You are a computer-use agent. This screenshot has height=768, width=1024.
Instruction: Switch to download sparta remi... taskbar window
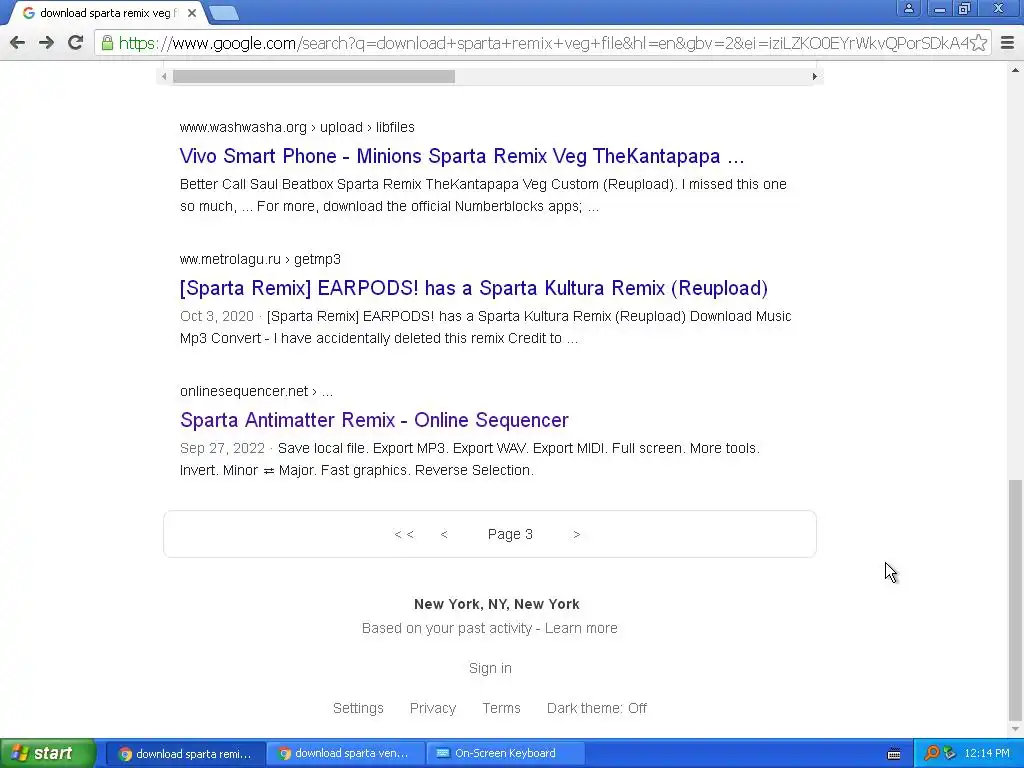[x=185, y=754]
